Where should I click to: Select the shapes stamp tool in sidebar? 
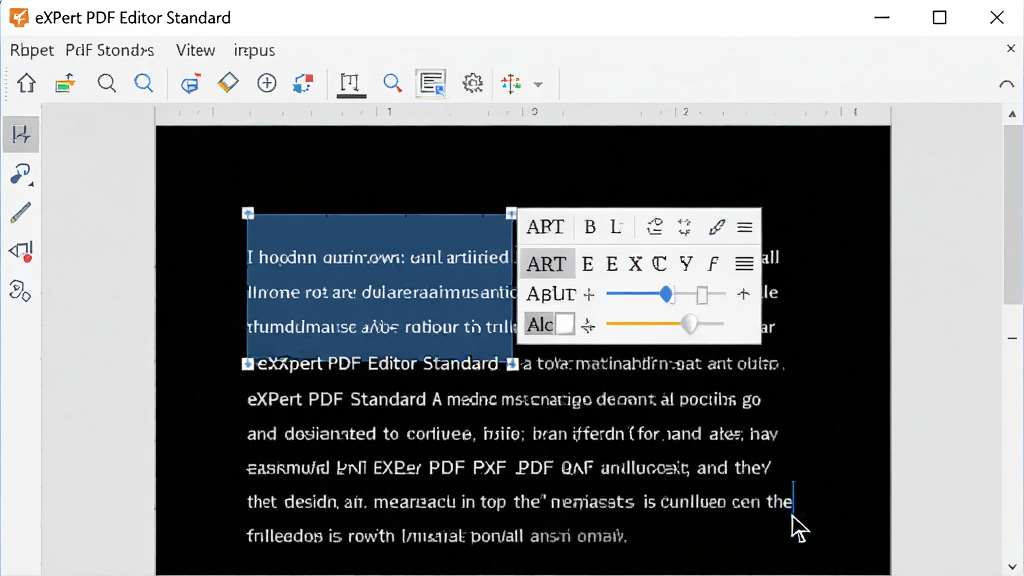(20, 291)
